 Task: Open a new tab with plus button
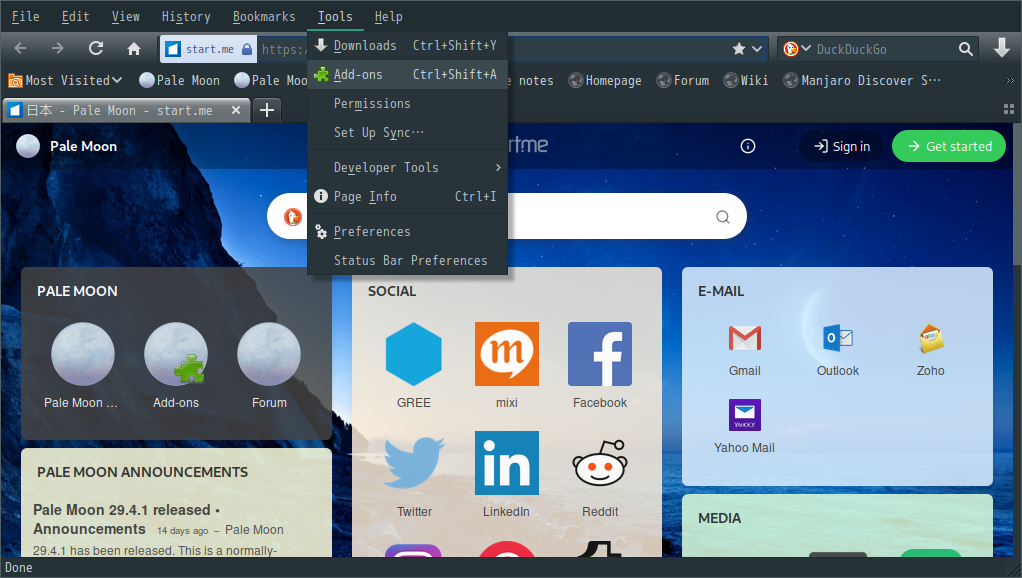pyautogui.click(x=267, y=110)
